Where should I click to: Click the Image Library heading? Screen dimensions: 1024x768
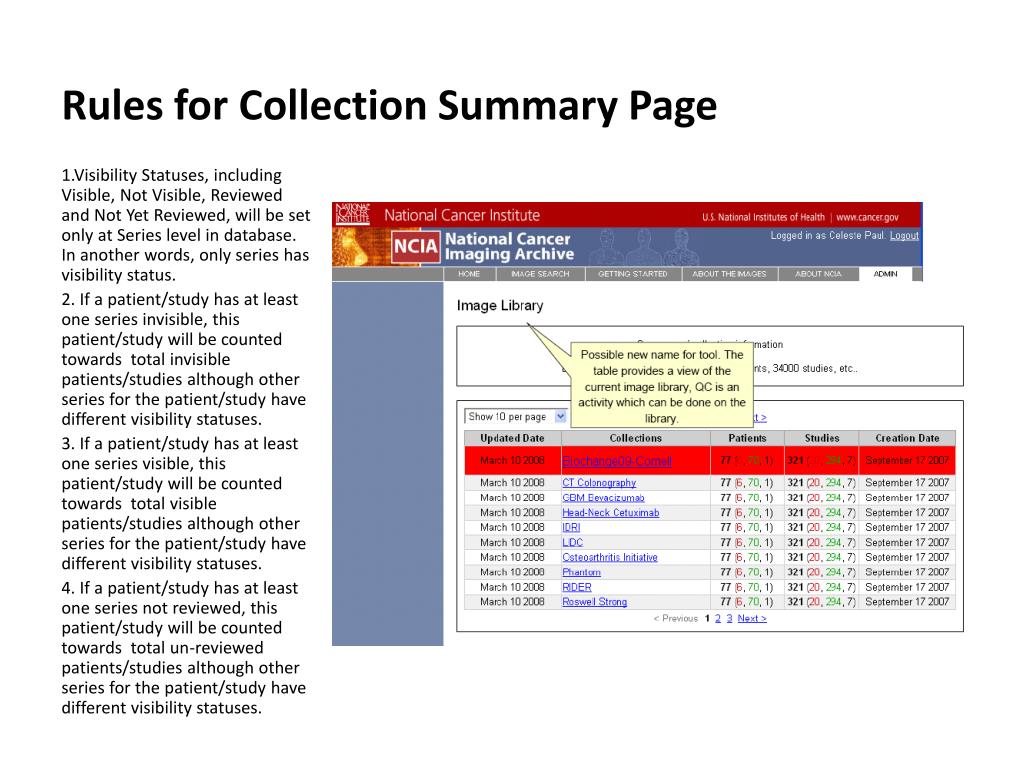(500, 306)
